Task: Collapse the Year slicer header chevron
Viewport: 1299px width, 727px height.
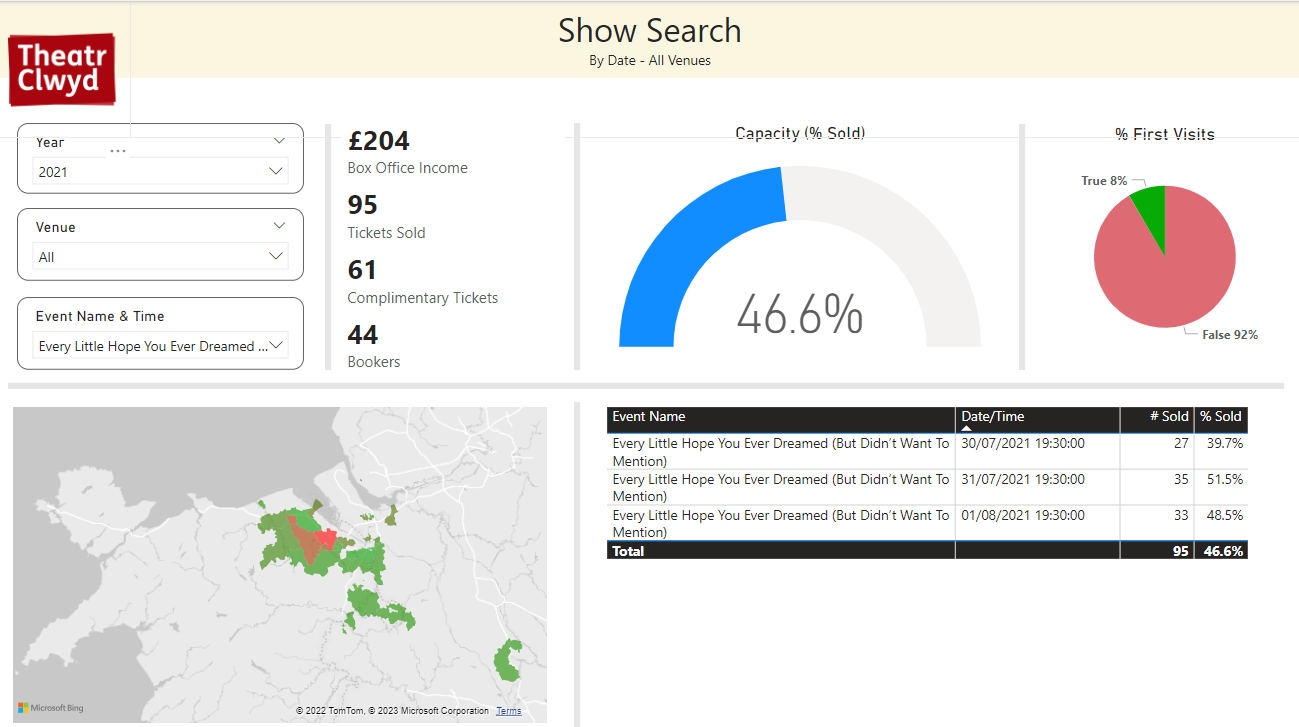Action: pyautogui.click(x=279, y=141)
